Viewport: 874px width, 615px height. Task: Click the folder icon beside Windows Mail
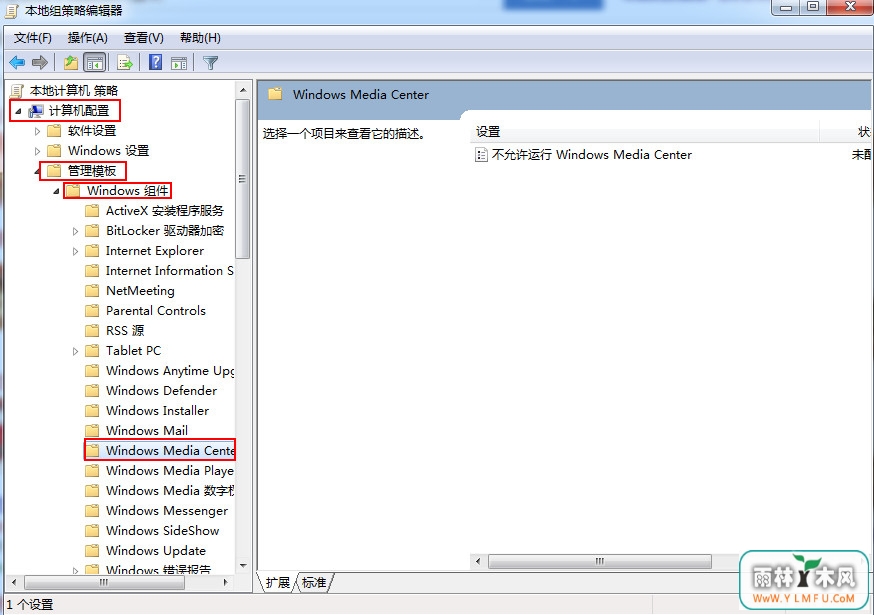point(92,431)
